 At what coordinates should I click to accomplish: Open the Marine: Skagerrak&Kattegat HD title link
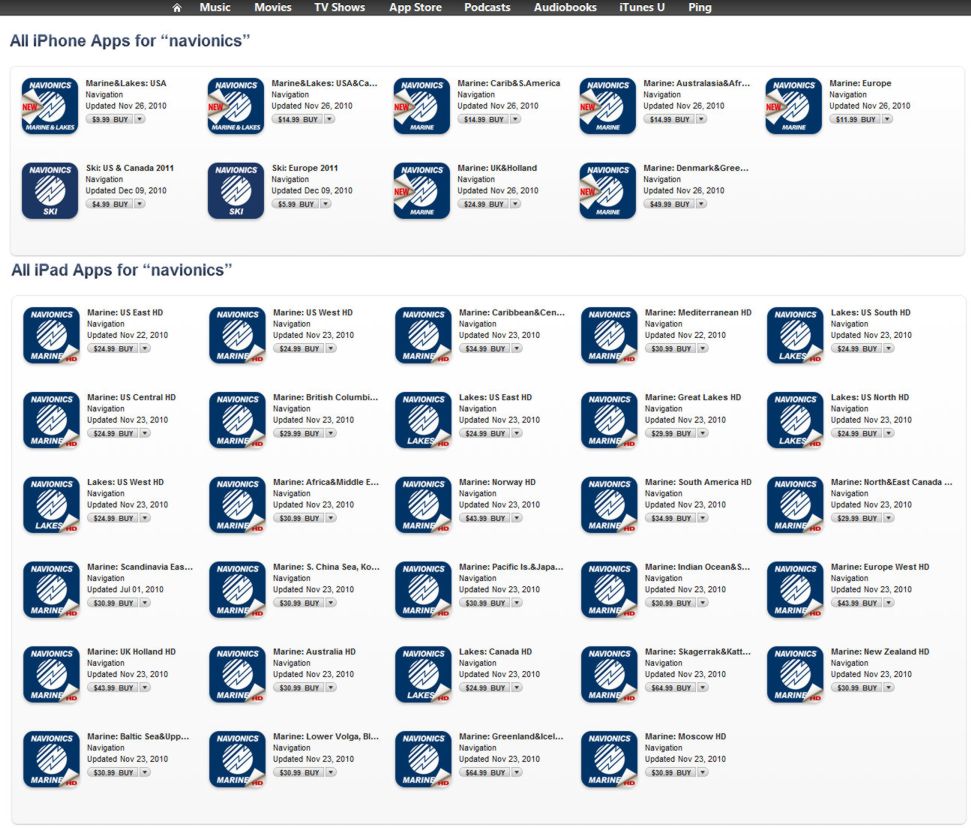pos(698,652)
